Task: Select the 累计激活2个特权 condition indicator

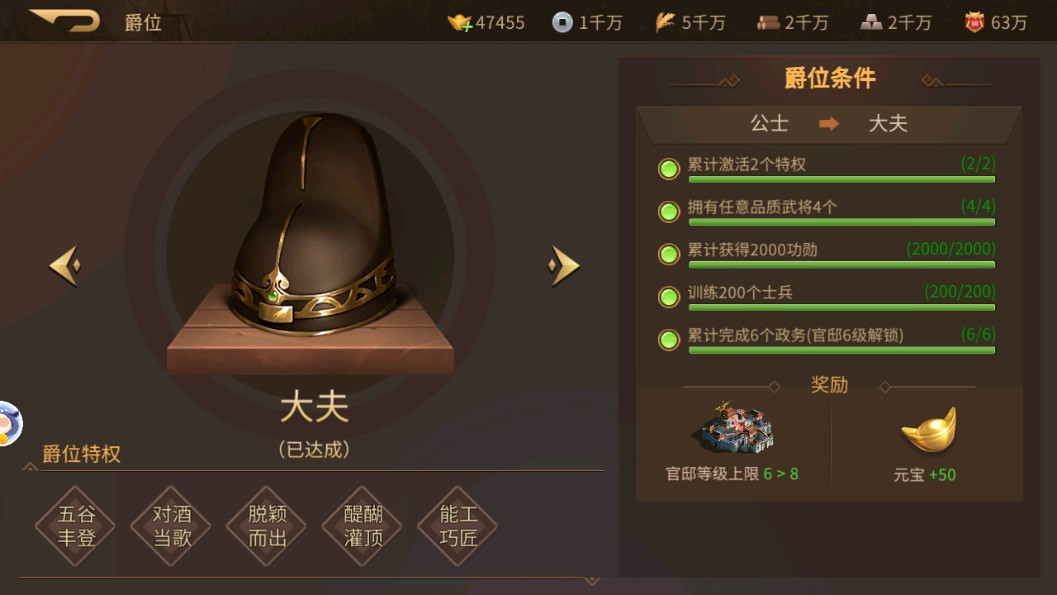Action: (x=669, y=168)
